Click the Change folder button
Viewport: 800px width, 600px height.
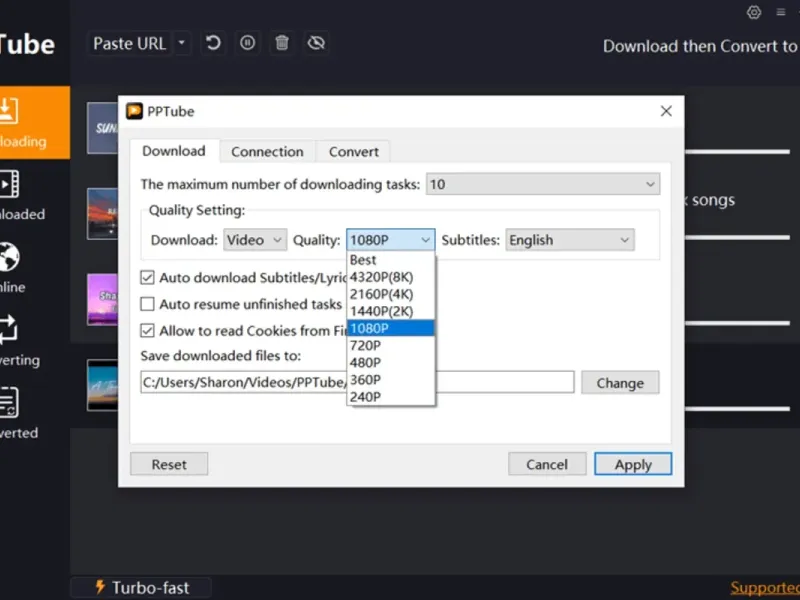click(620, 383)
